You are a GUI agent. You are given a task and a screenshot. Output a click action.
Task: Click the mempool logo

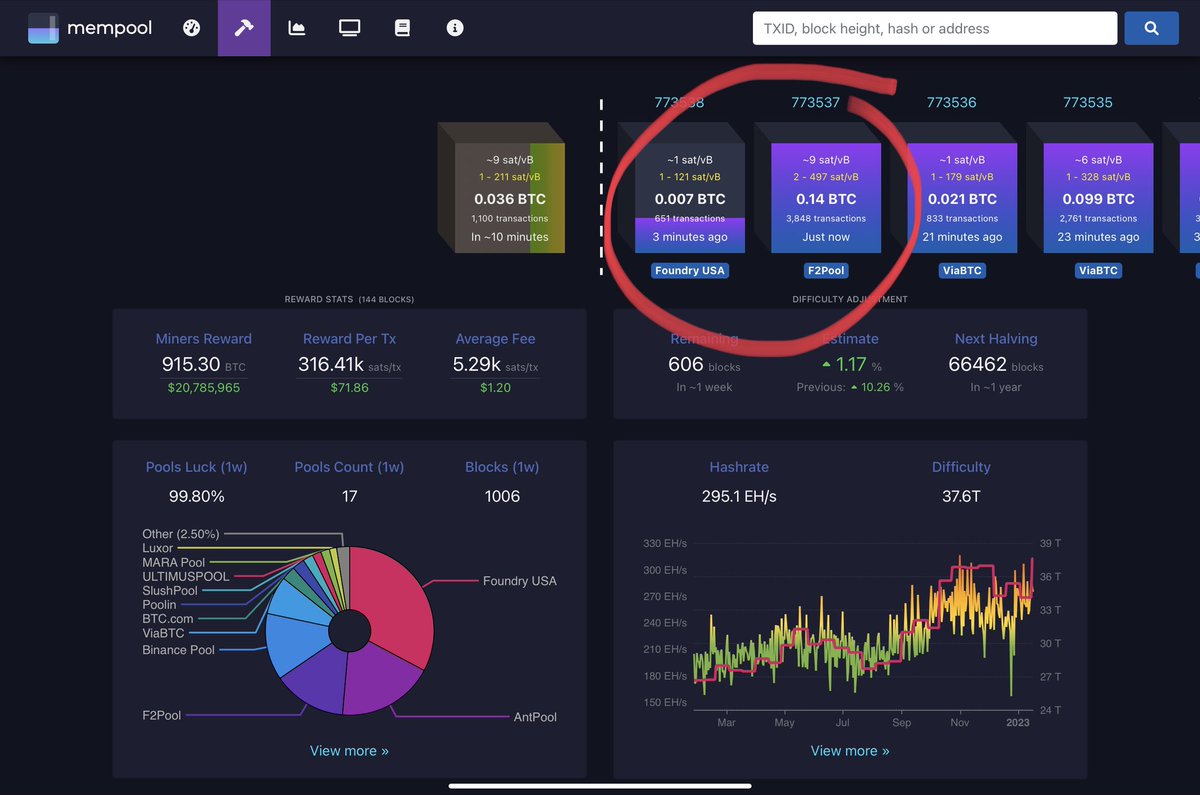[90, 28]
